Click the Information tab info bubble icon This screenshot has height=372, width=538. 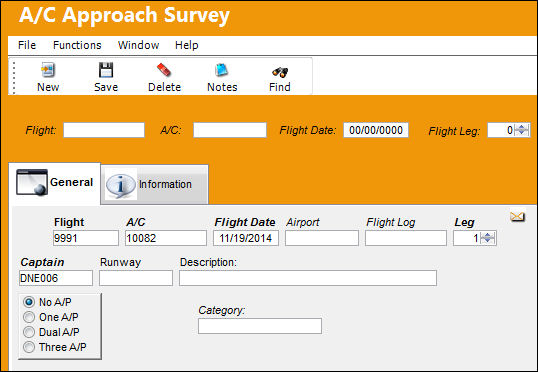pyautogui.click(x=120, y=186)
